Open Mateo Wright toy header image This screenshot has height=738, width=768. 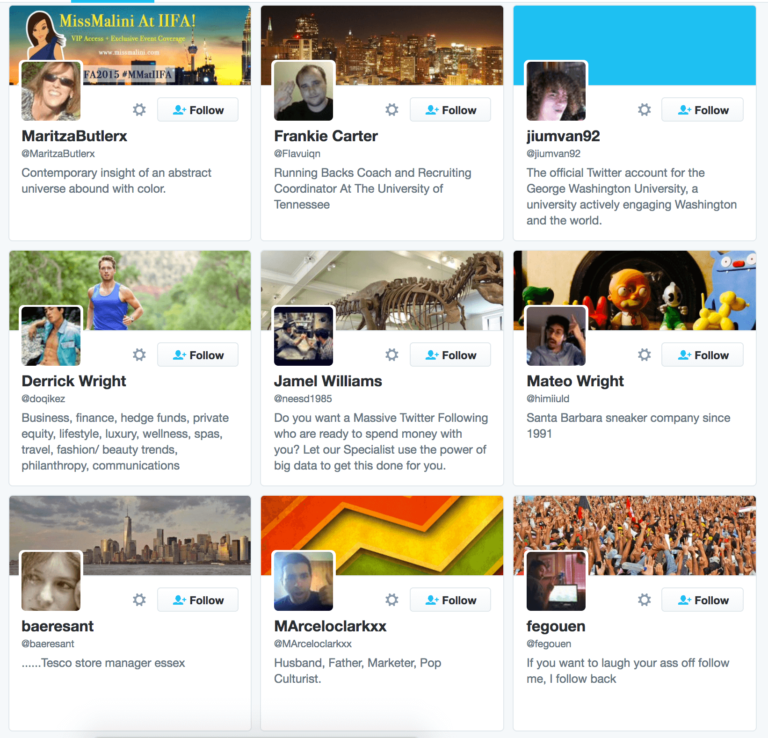click(x=634, y=290)
